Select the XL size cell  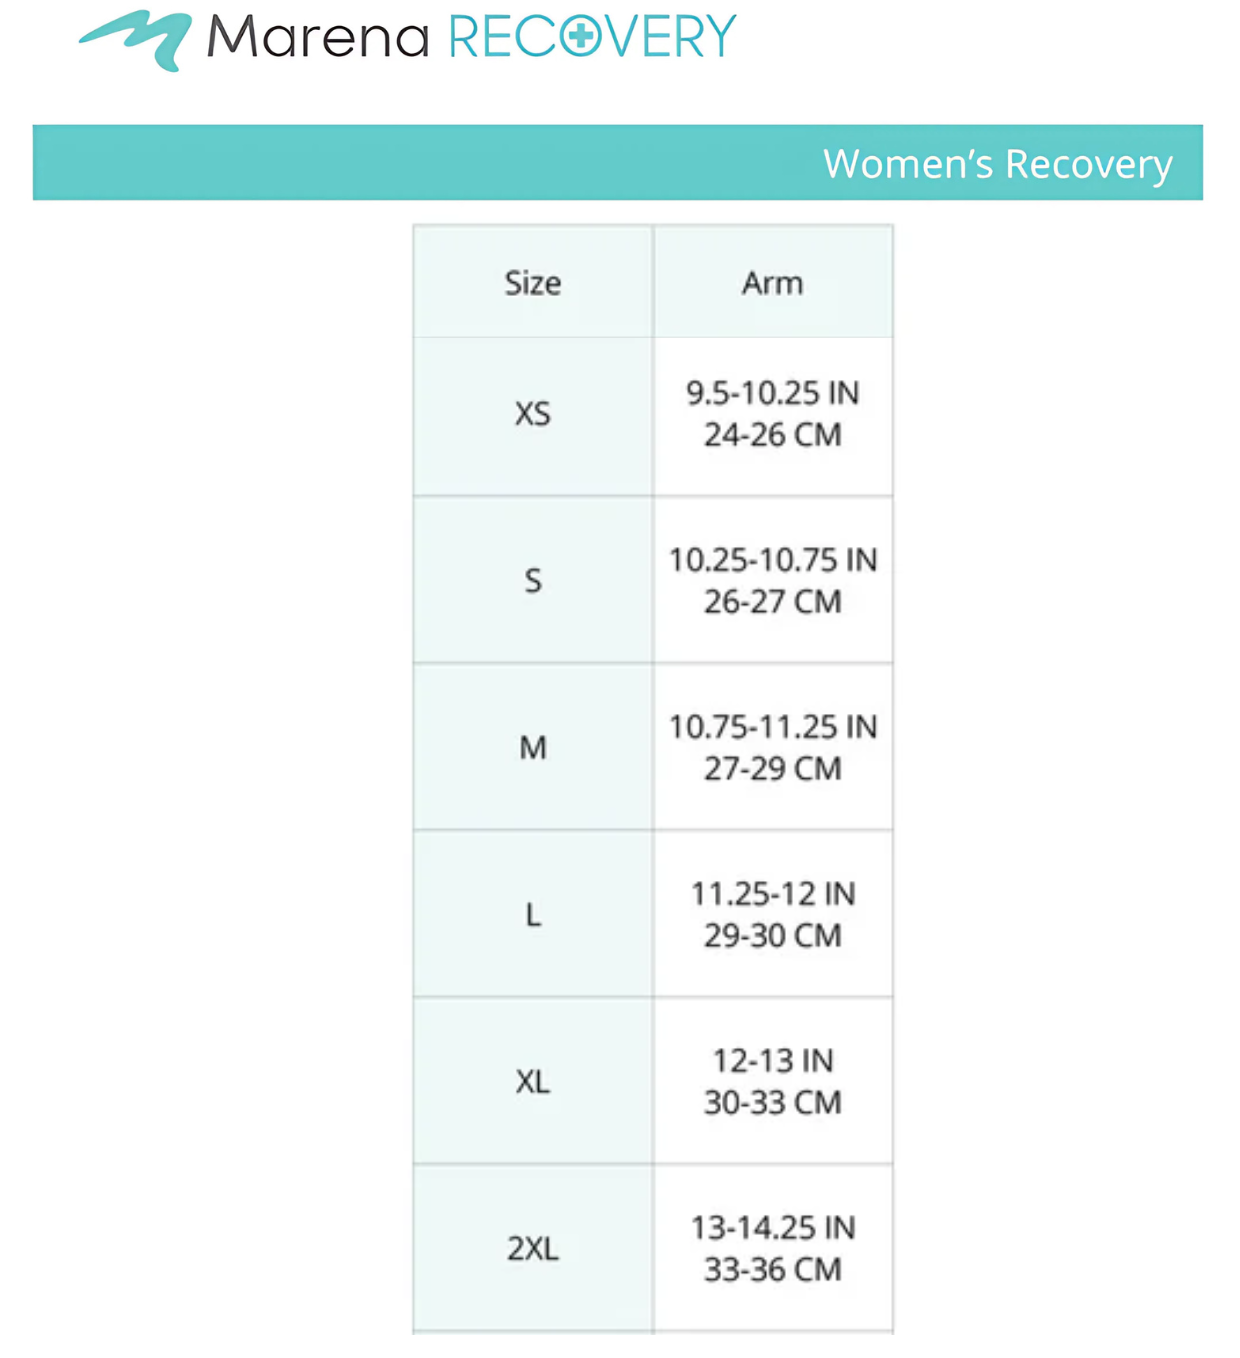point(533,1082)
